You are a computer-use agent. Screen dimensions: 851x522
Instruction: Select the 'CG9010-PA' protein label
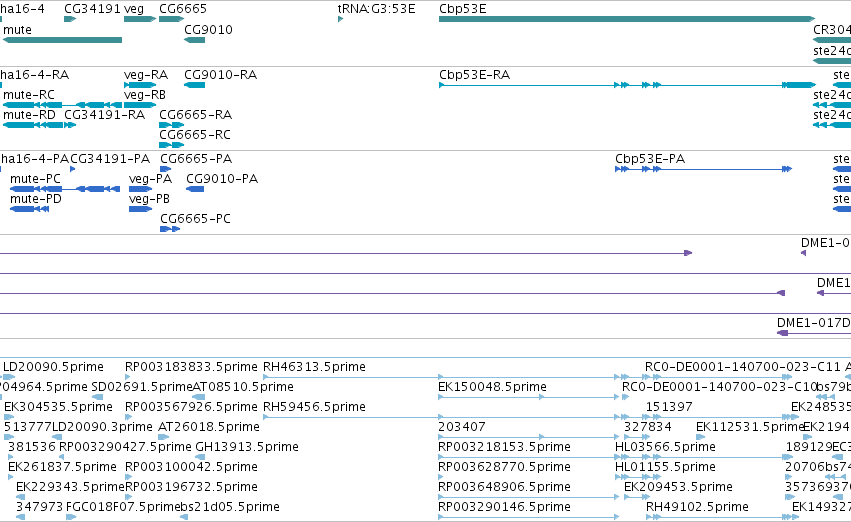coord(222,179)
